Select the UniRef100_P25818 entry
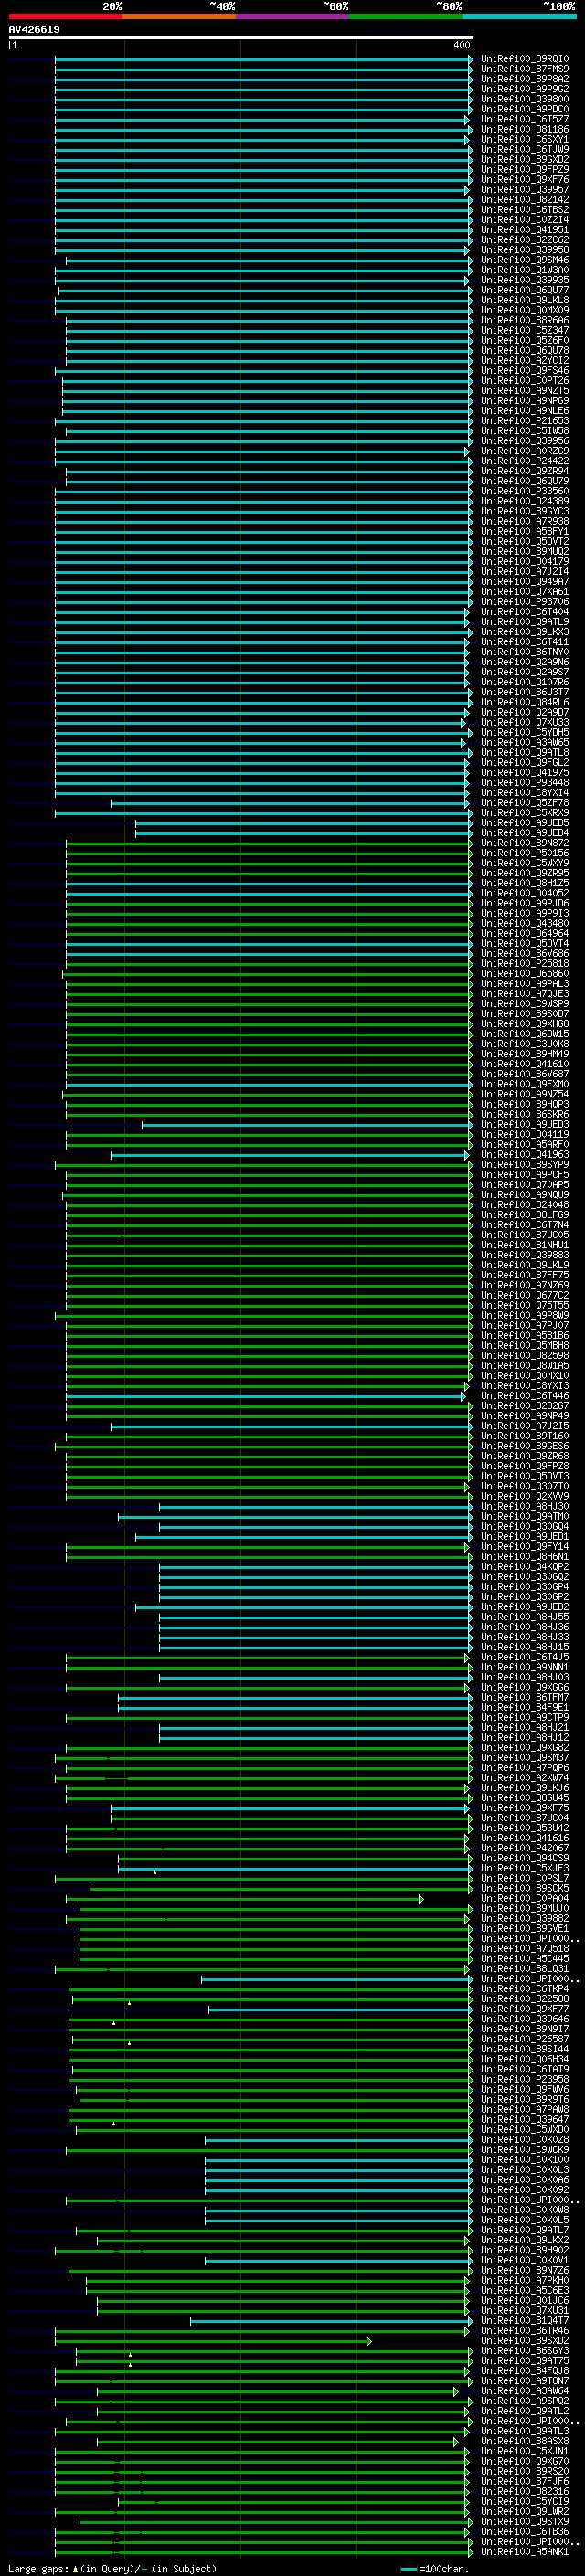The height and width of the screenshot is (2576, 585). 524,964
